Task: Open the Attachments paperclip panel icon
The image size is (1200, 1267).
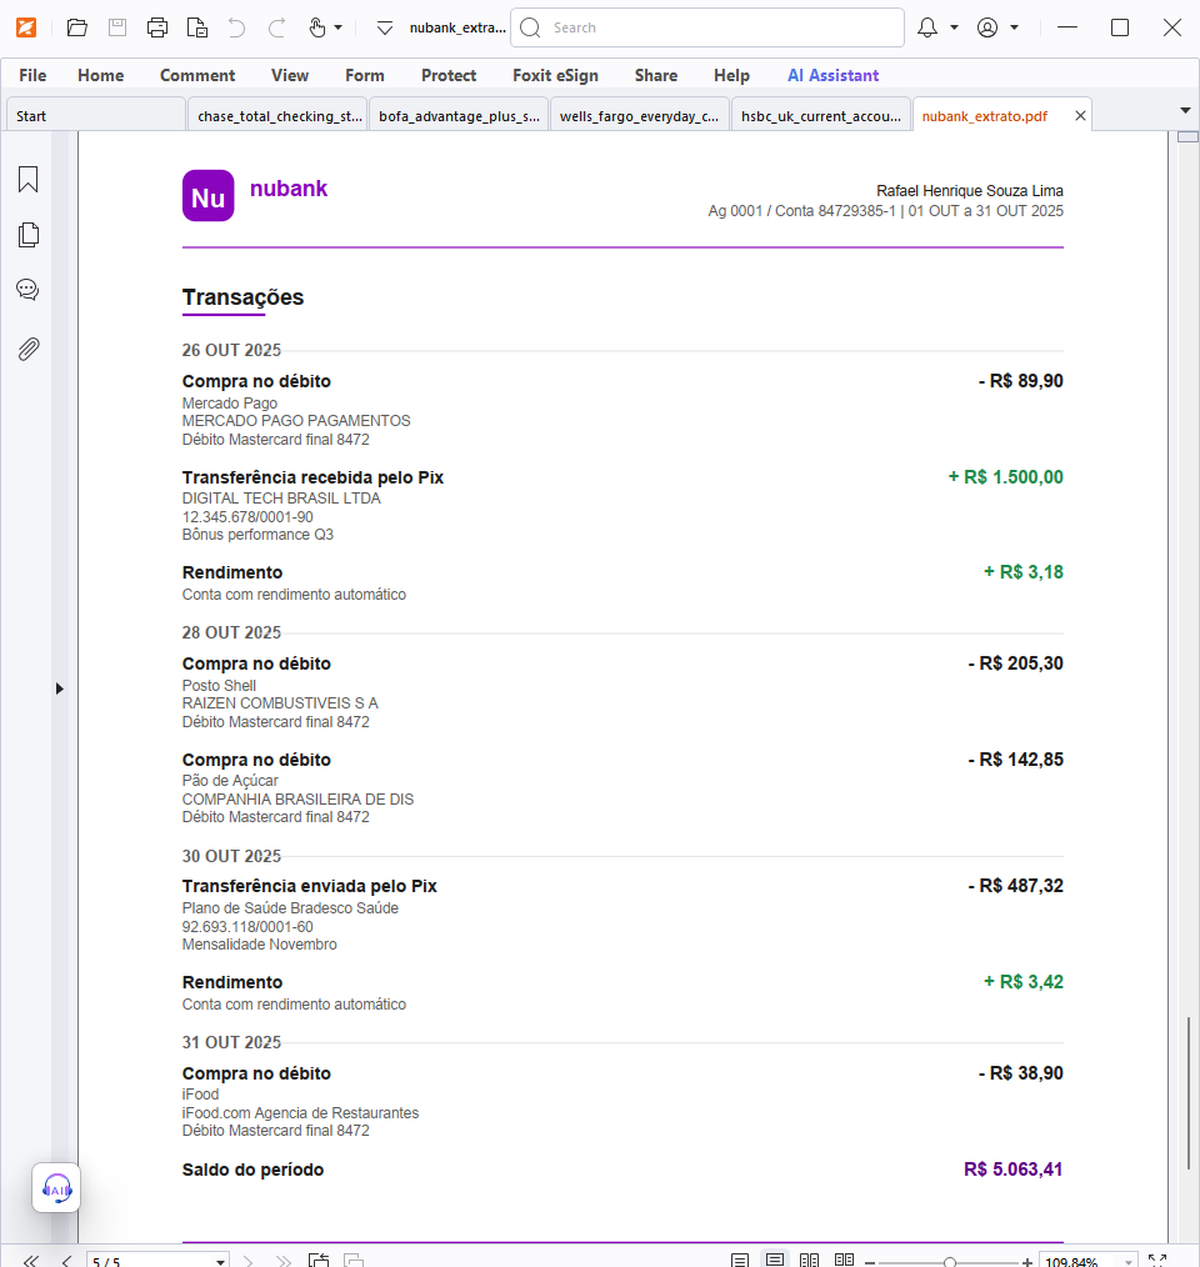Action: click(28, 349)
